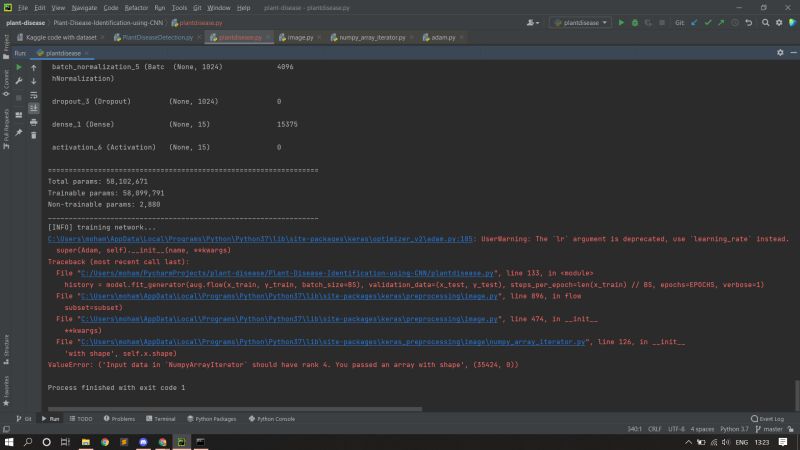Change UTF-8 file encoding

click(x=676, y=429)
